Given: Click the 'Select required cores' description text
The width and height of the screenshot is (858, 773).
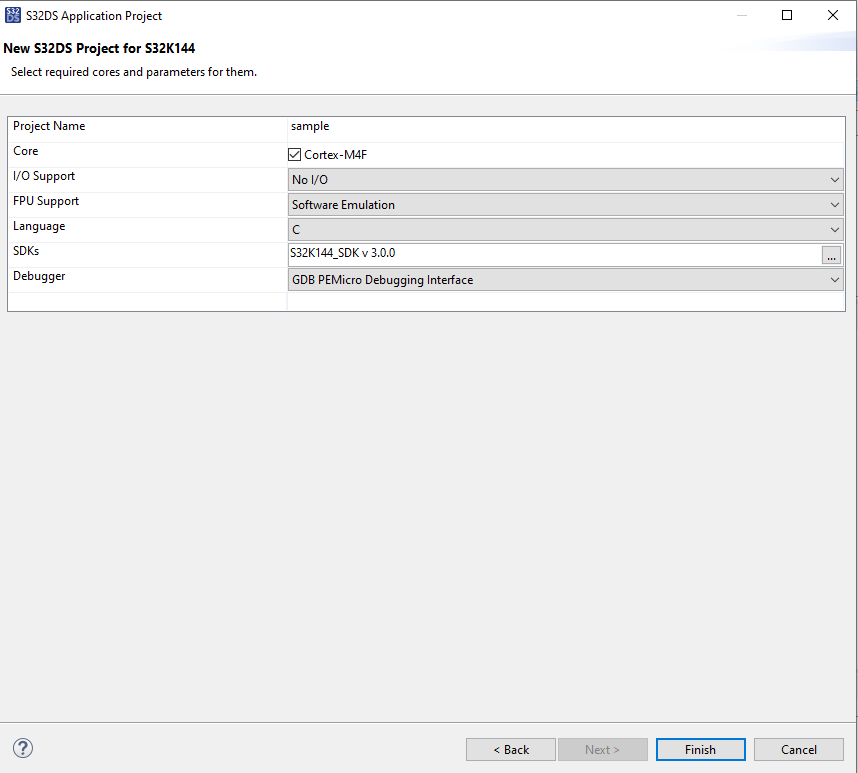Looking at the screenshot, I should pos(134,72).
